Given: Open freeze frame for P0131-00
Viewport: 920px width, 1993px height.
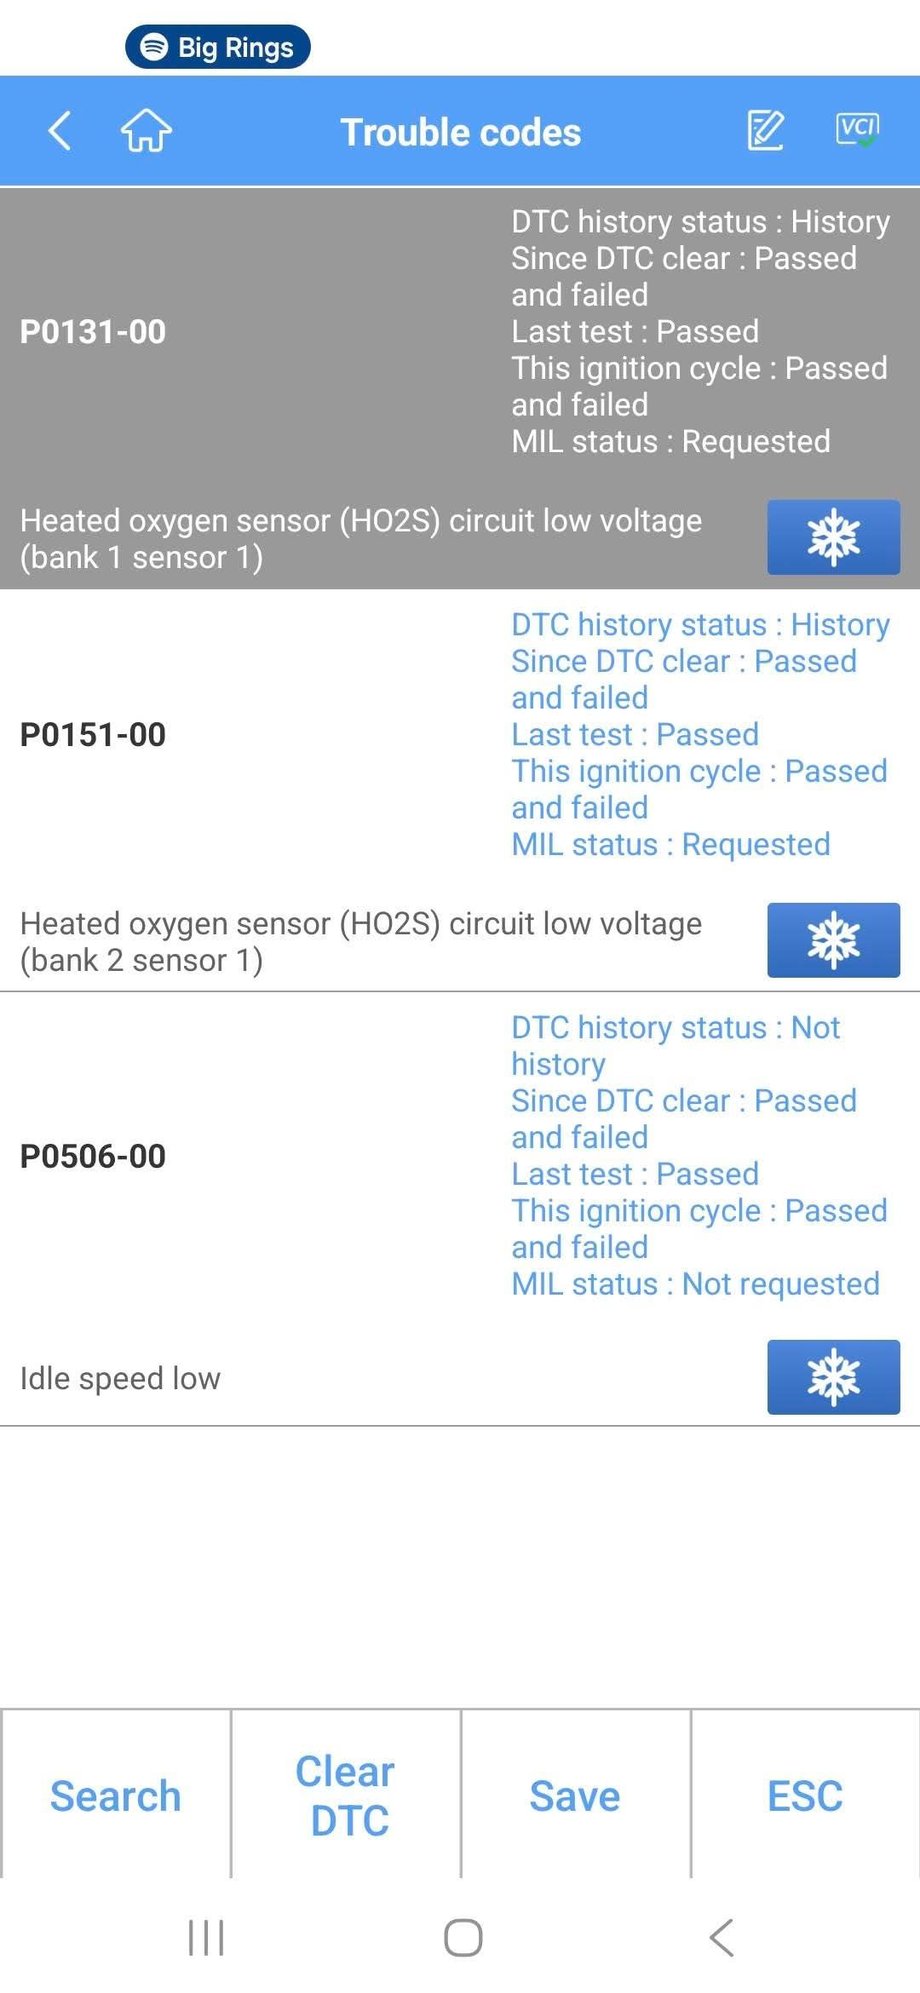Looking at the screenshot, I should [x=833, y=538].
